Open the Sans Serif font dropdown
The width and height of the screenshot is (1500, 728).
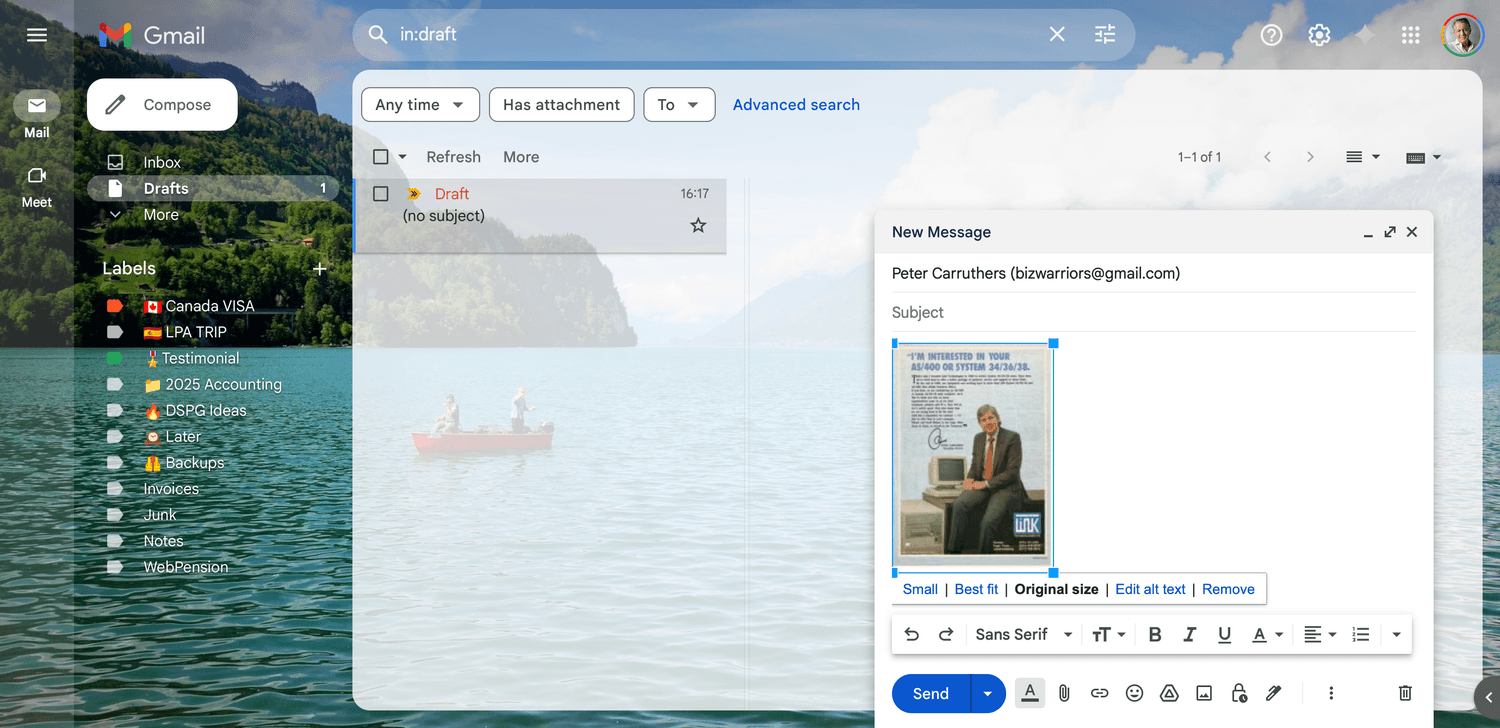[x=1024, y=634]
